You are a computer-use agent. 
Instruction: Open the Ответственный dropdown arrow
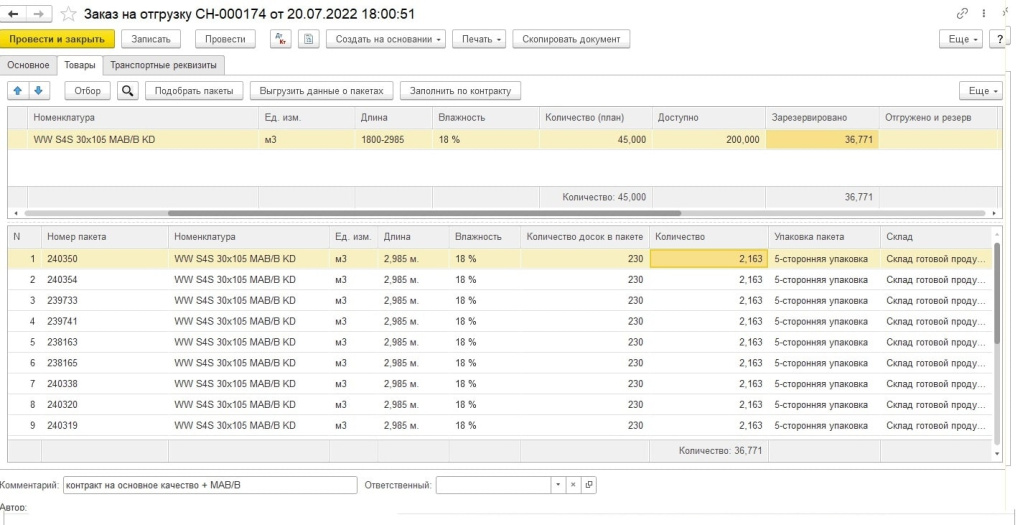point(558,485)
